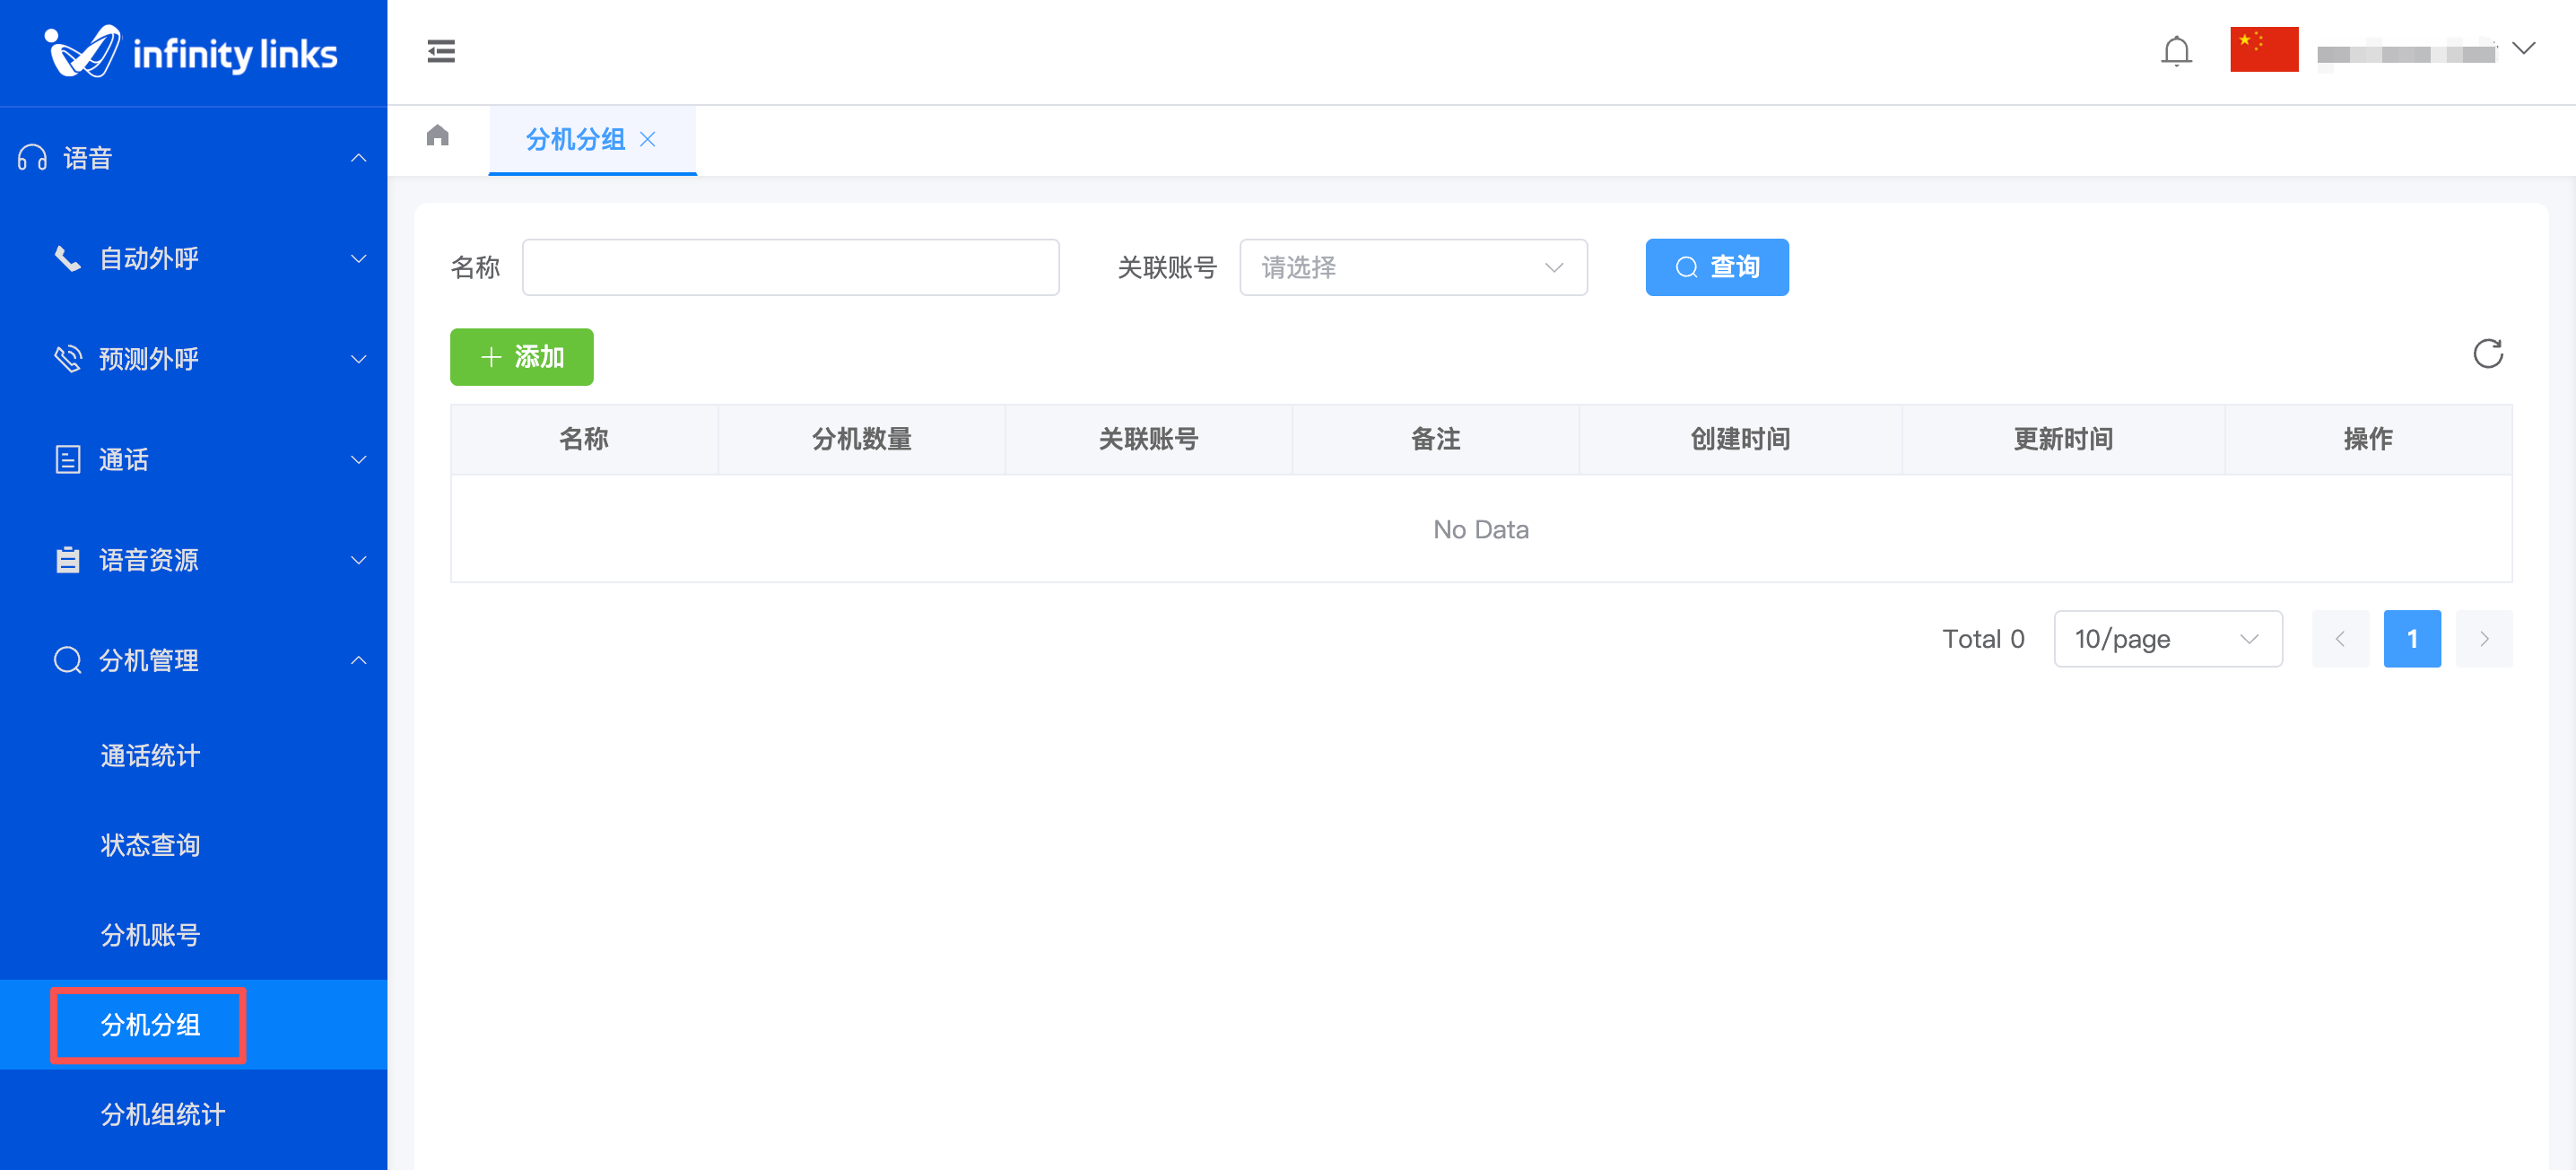Open the 10/page size dropdown
Screen dimensions: 2576x1170
click(x=2167, y=639)
